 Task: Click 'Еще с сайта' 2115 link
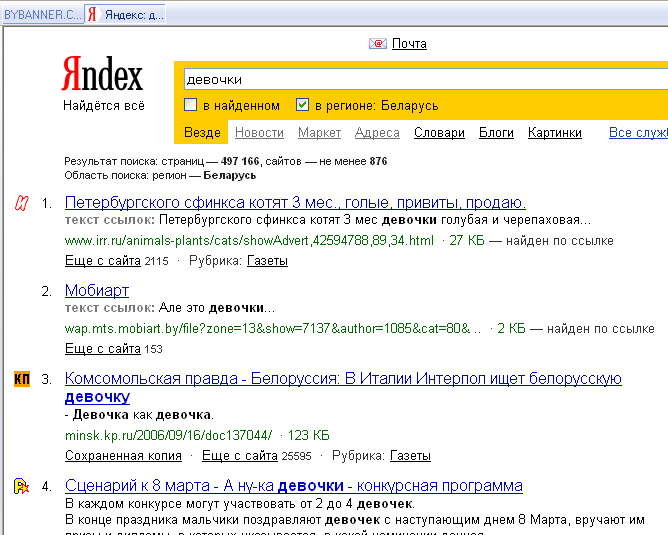103,261
